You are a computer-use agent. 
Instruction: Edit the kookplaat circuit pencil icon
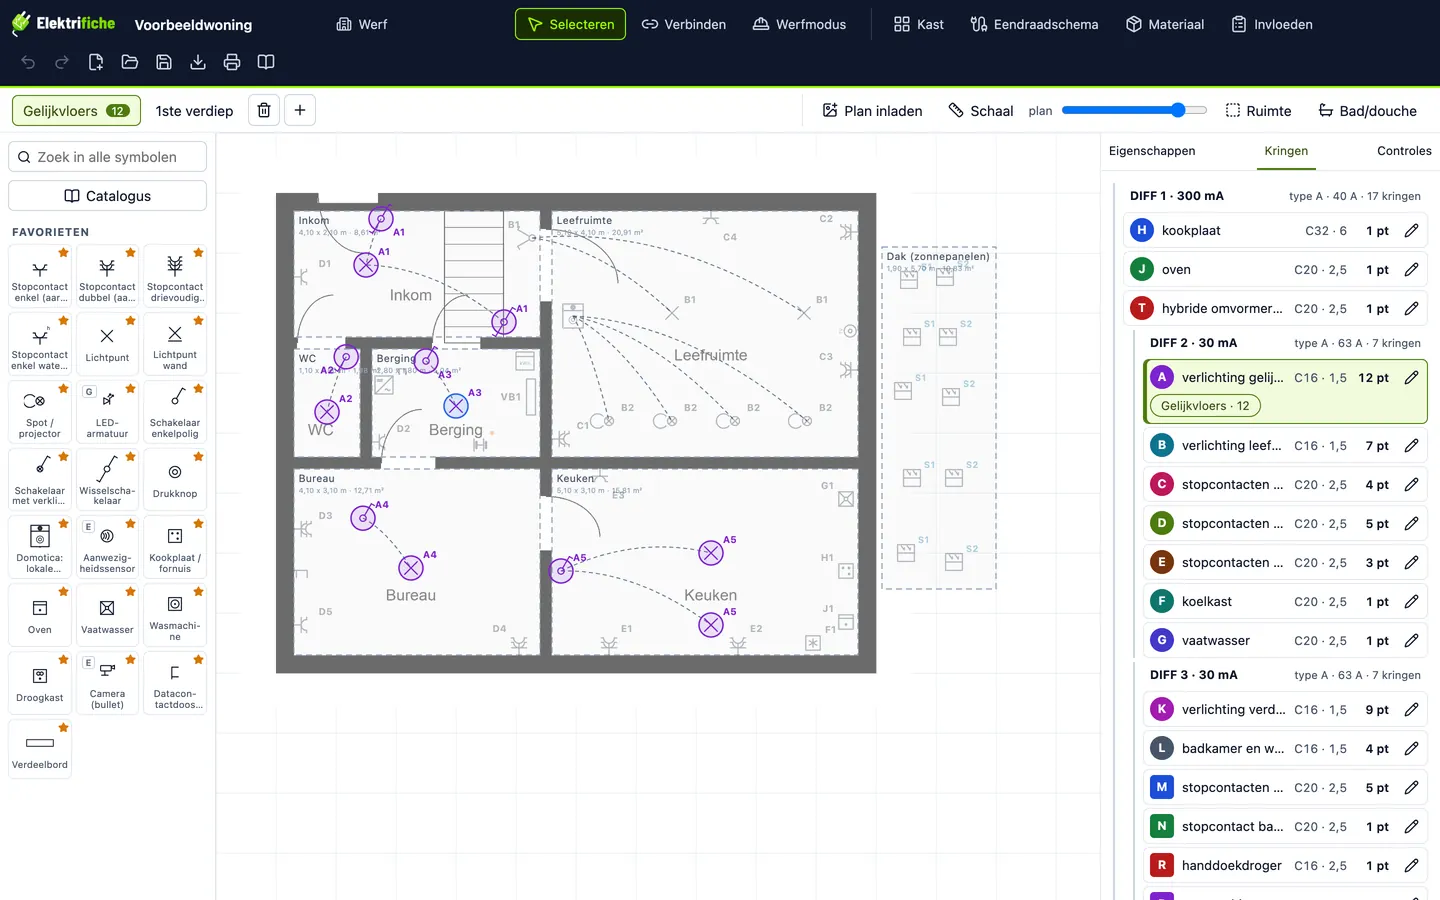pyautogui.click(x=1411, y=231)
